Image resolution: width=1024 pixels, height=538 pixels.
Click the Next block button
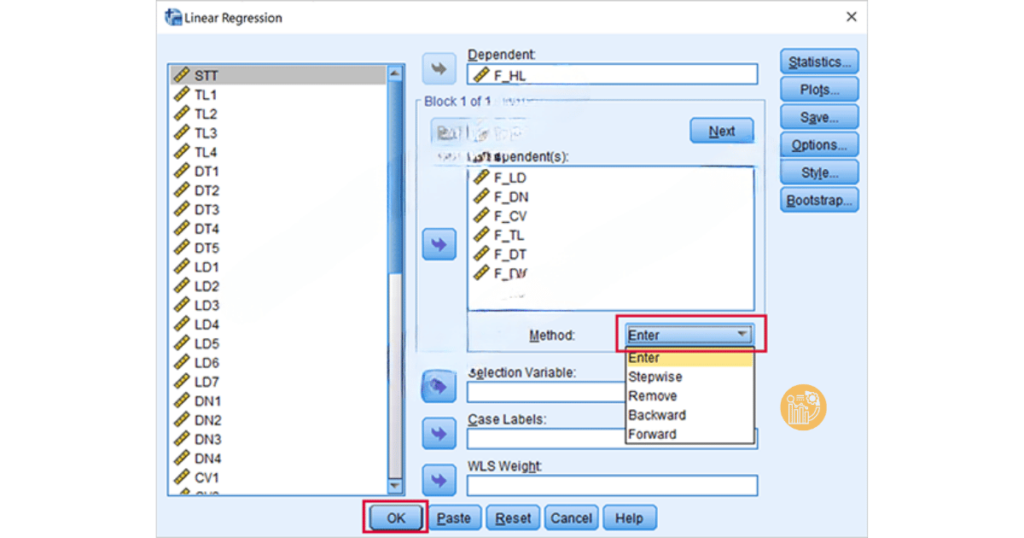(721, 131)
